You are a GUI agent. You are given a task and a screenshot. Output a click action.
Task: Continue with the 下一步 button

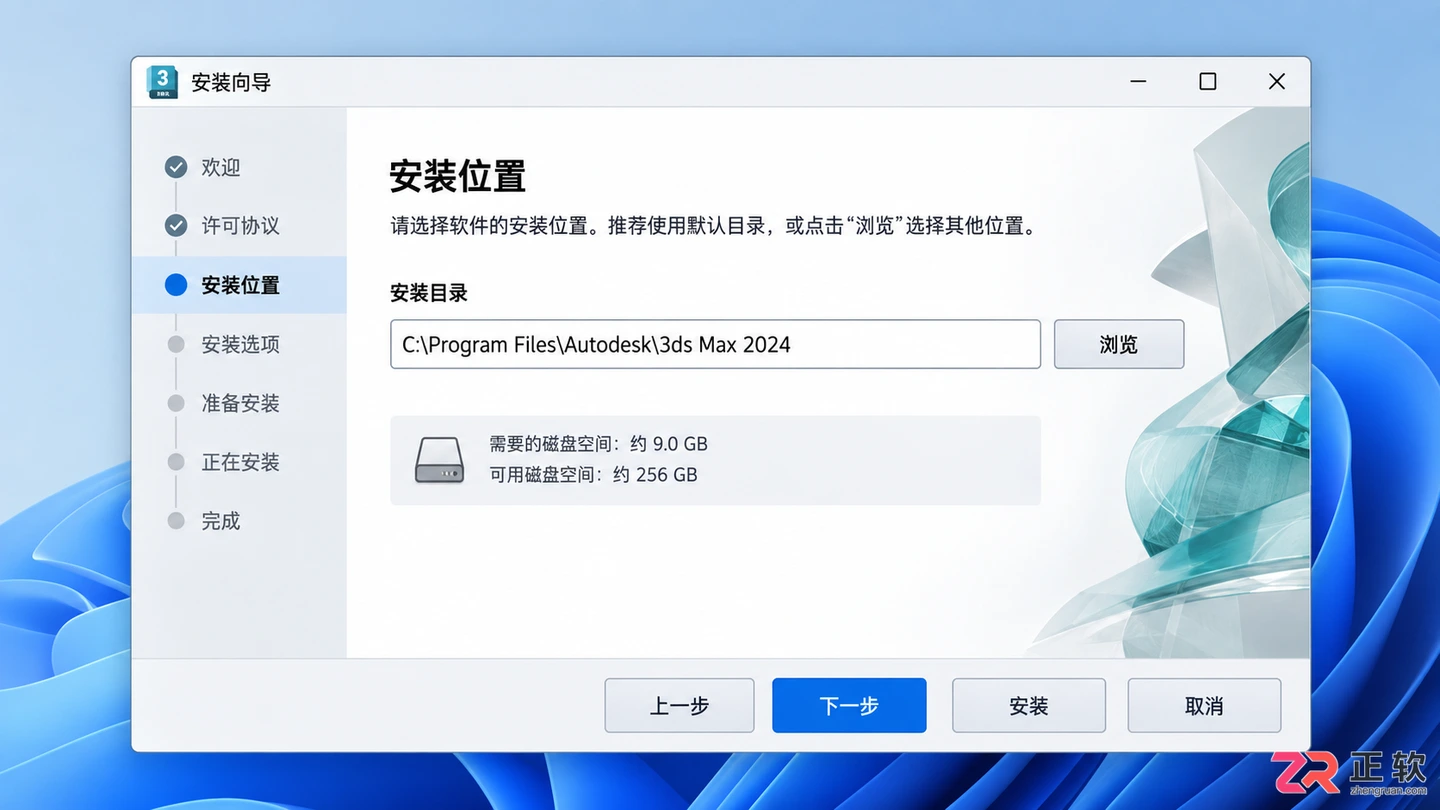[x=849, y=705]
